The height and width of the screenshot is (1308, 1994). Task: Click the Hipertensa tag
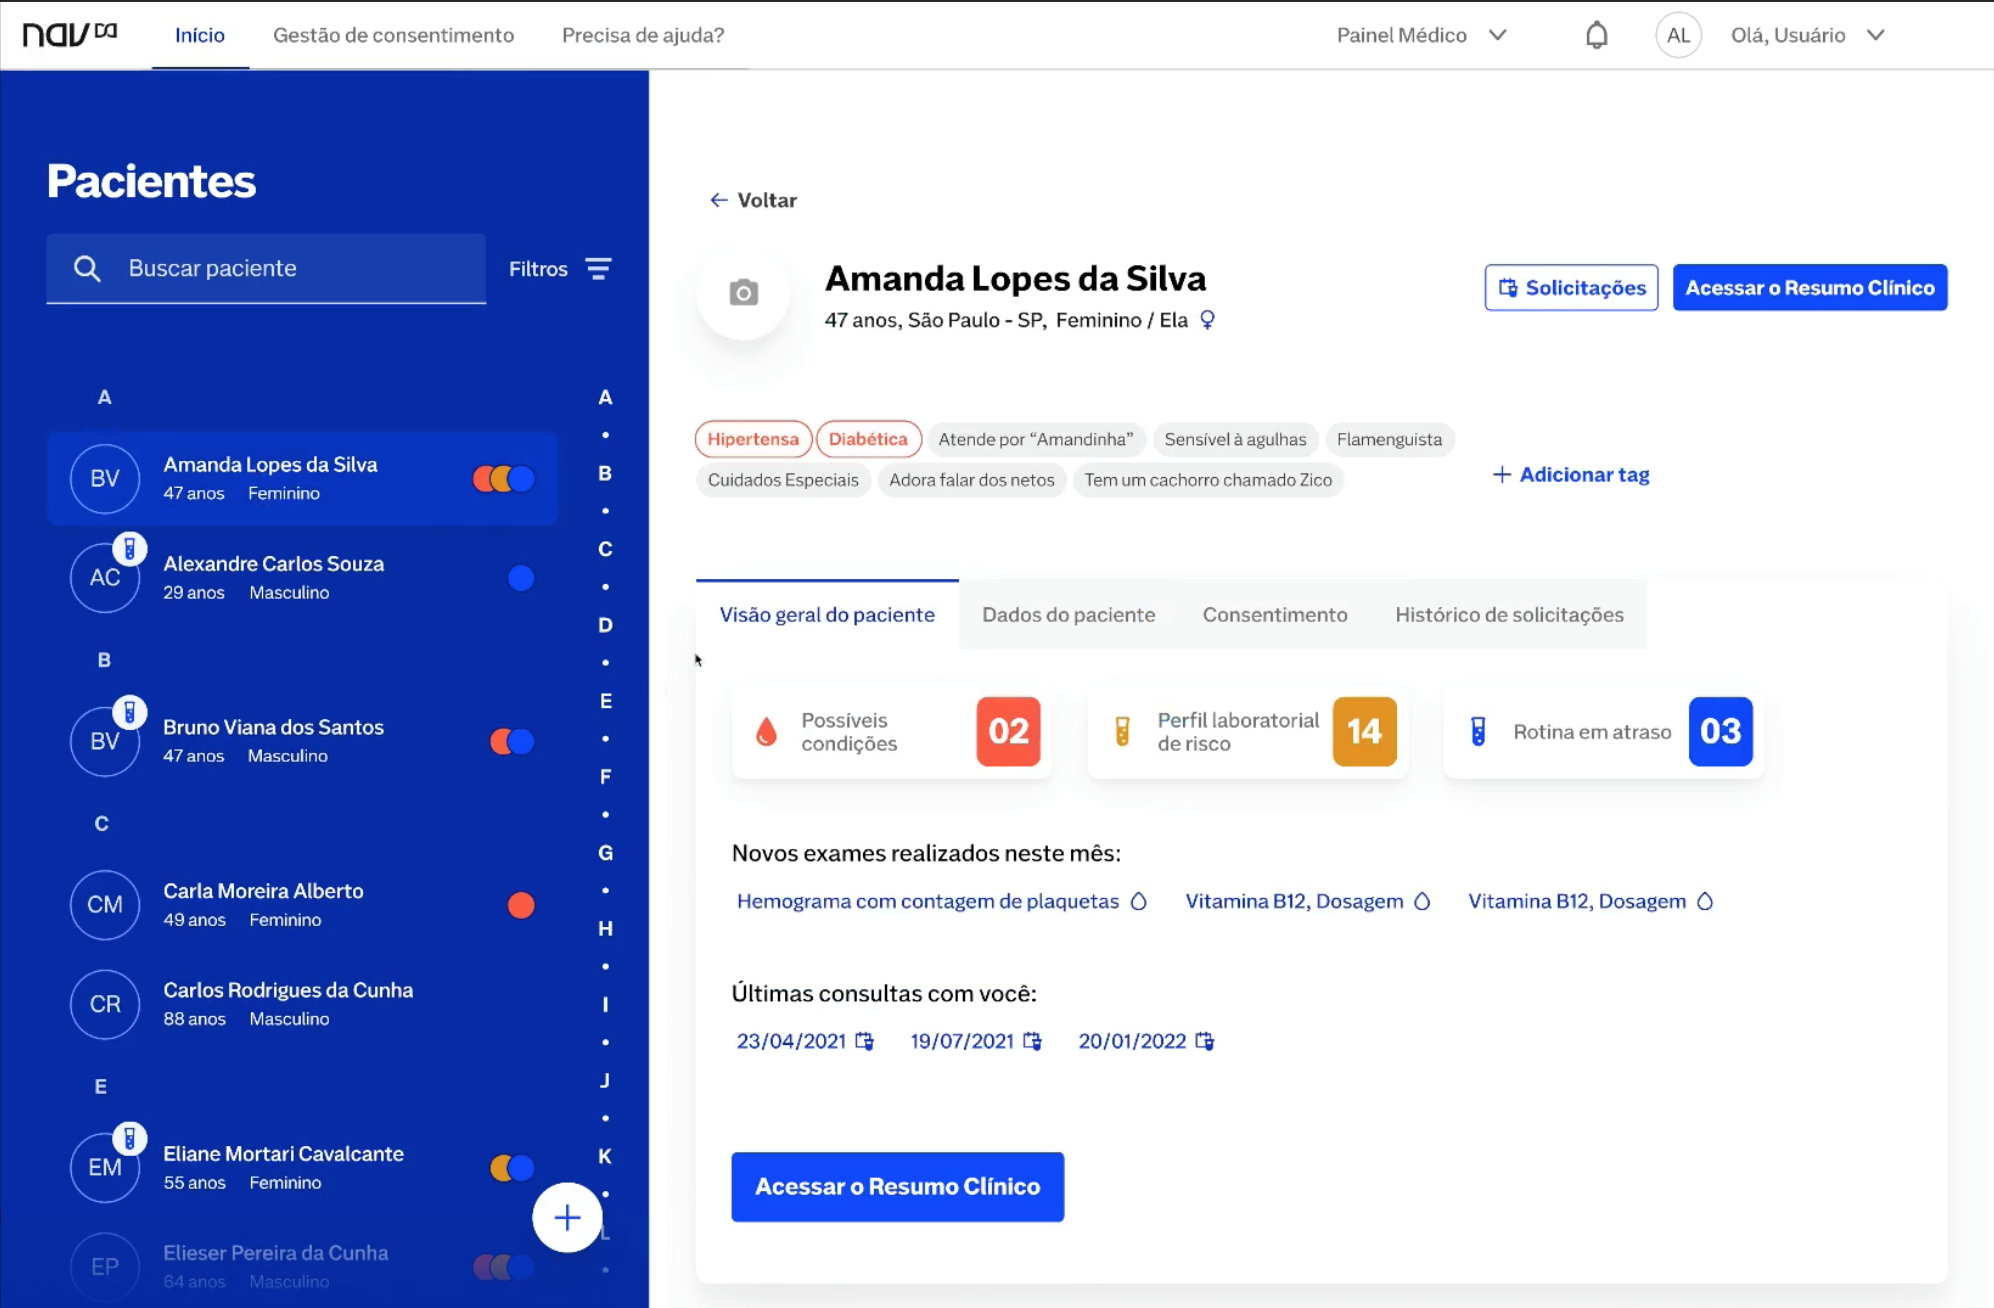(x=753, y=439)
